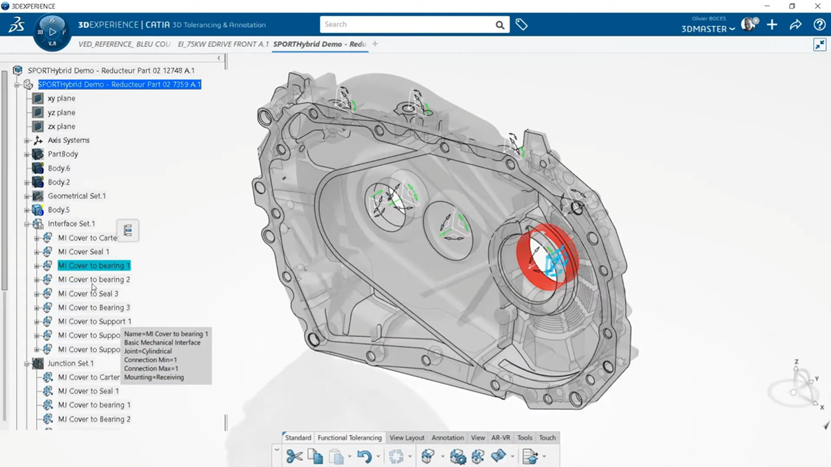
Task: Open the user profile avatar
Action: 749,24
